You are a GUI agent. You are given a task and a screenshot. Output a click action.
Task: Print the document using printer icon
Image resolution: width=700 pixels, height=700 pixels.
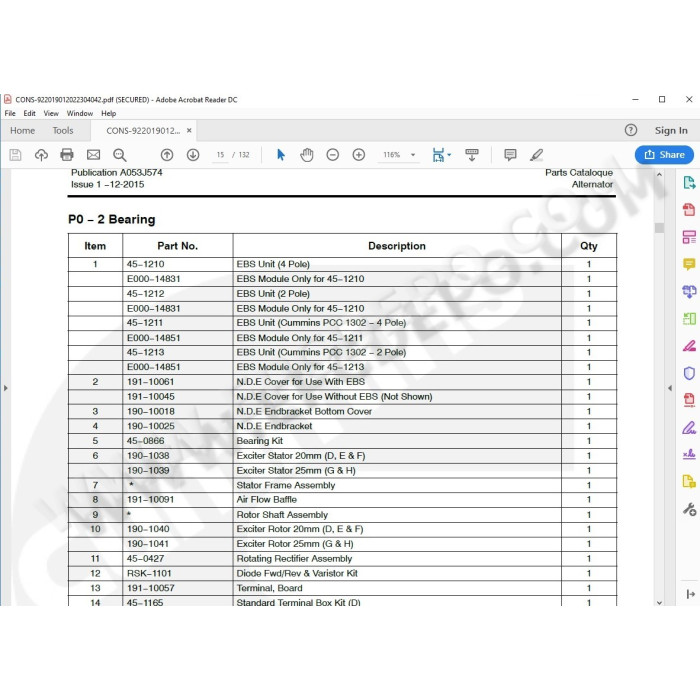click(x=67, y=155)
